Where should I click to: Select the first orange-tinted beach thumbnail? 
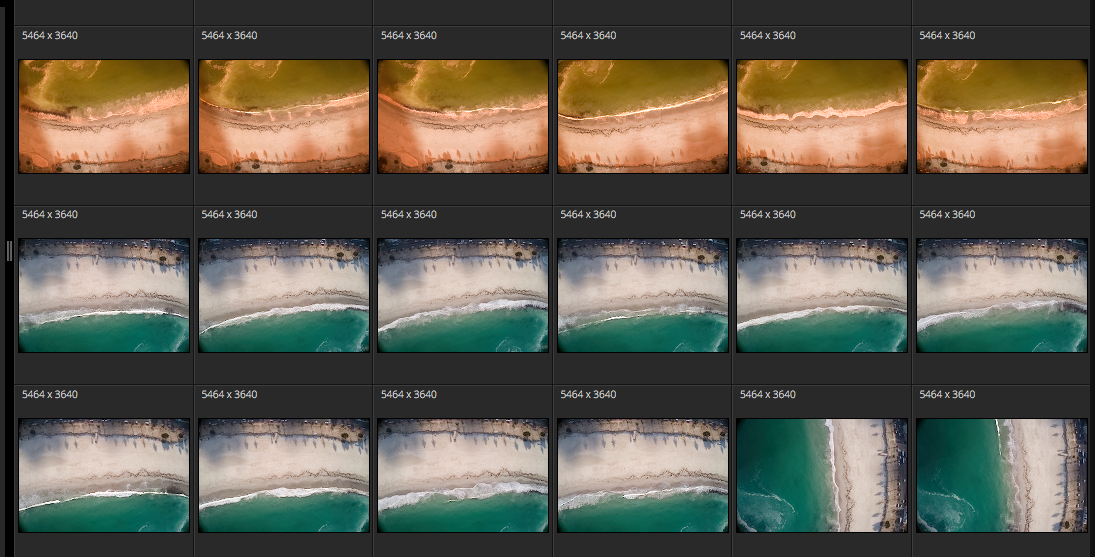104,117
